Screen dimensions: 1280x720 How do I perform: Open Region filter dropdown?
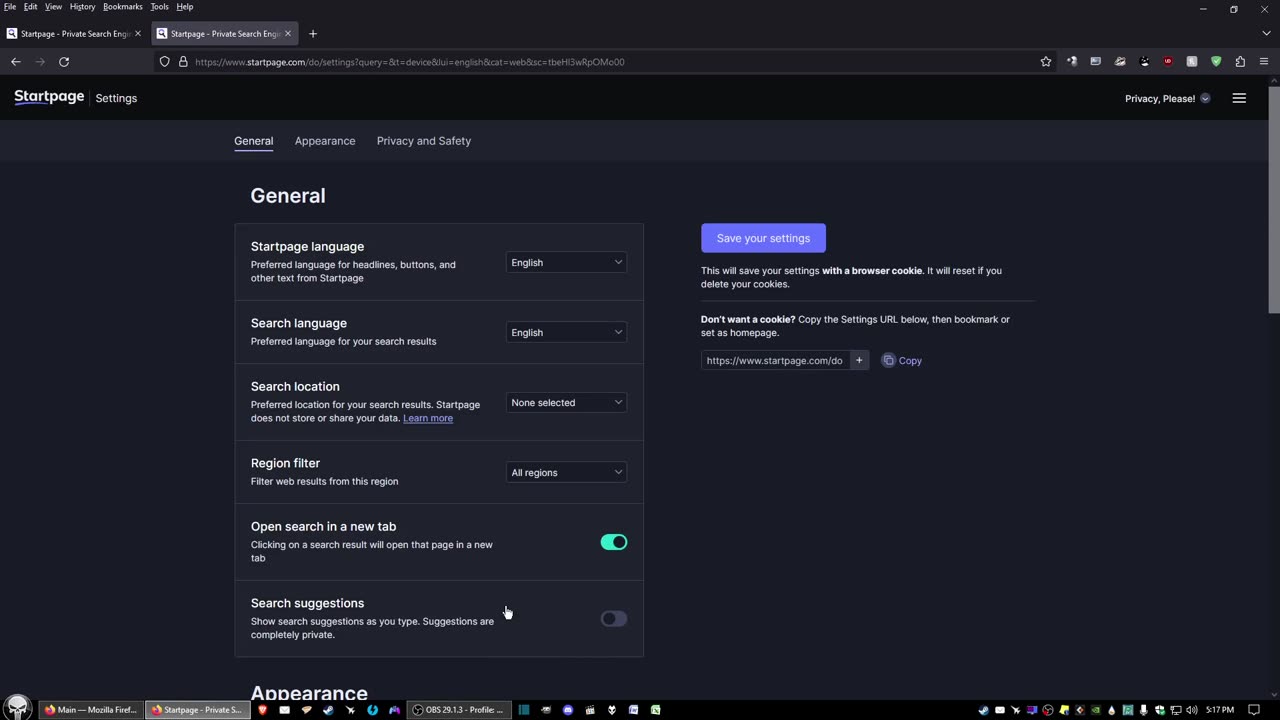pyautogui.click(x=566, y=472)
